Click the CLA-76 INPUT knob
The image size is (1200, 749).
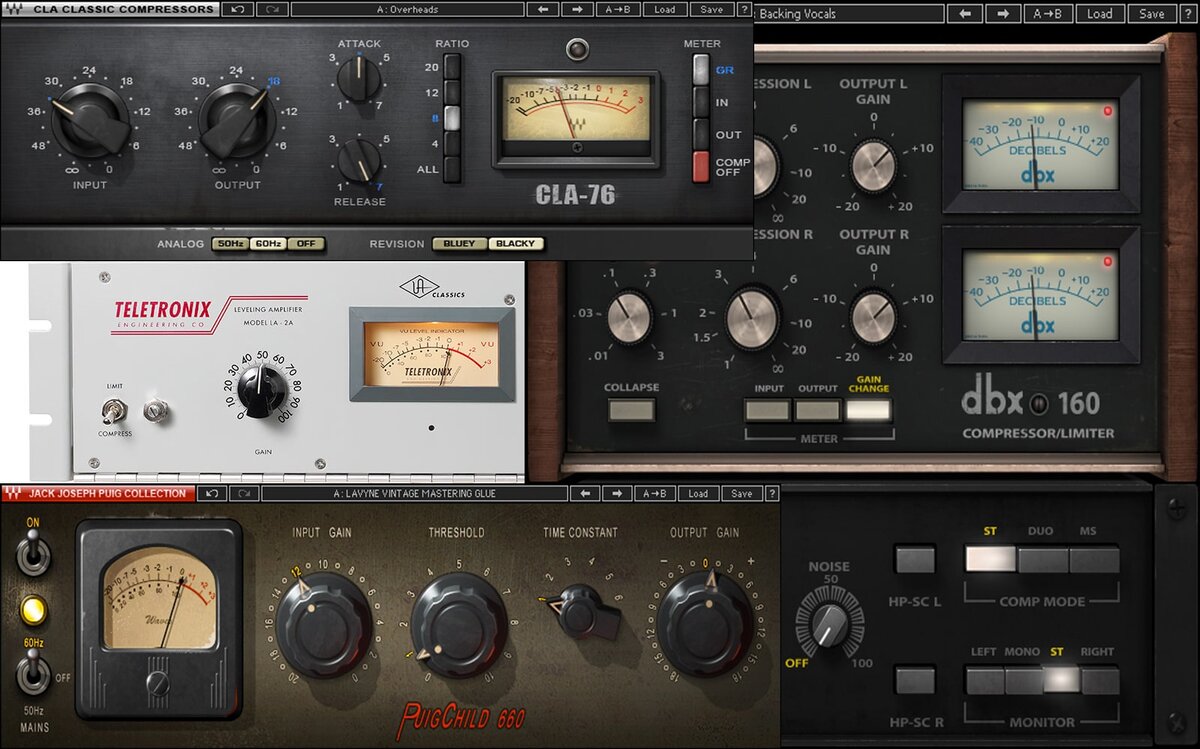[x=90, y=120]
